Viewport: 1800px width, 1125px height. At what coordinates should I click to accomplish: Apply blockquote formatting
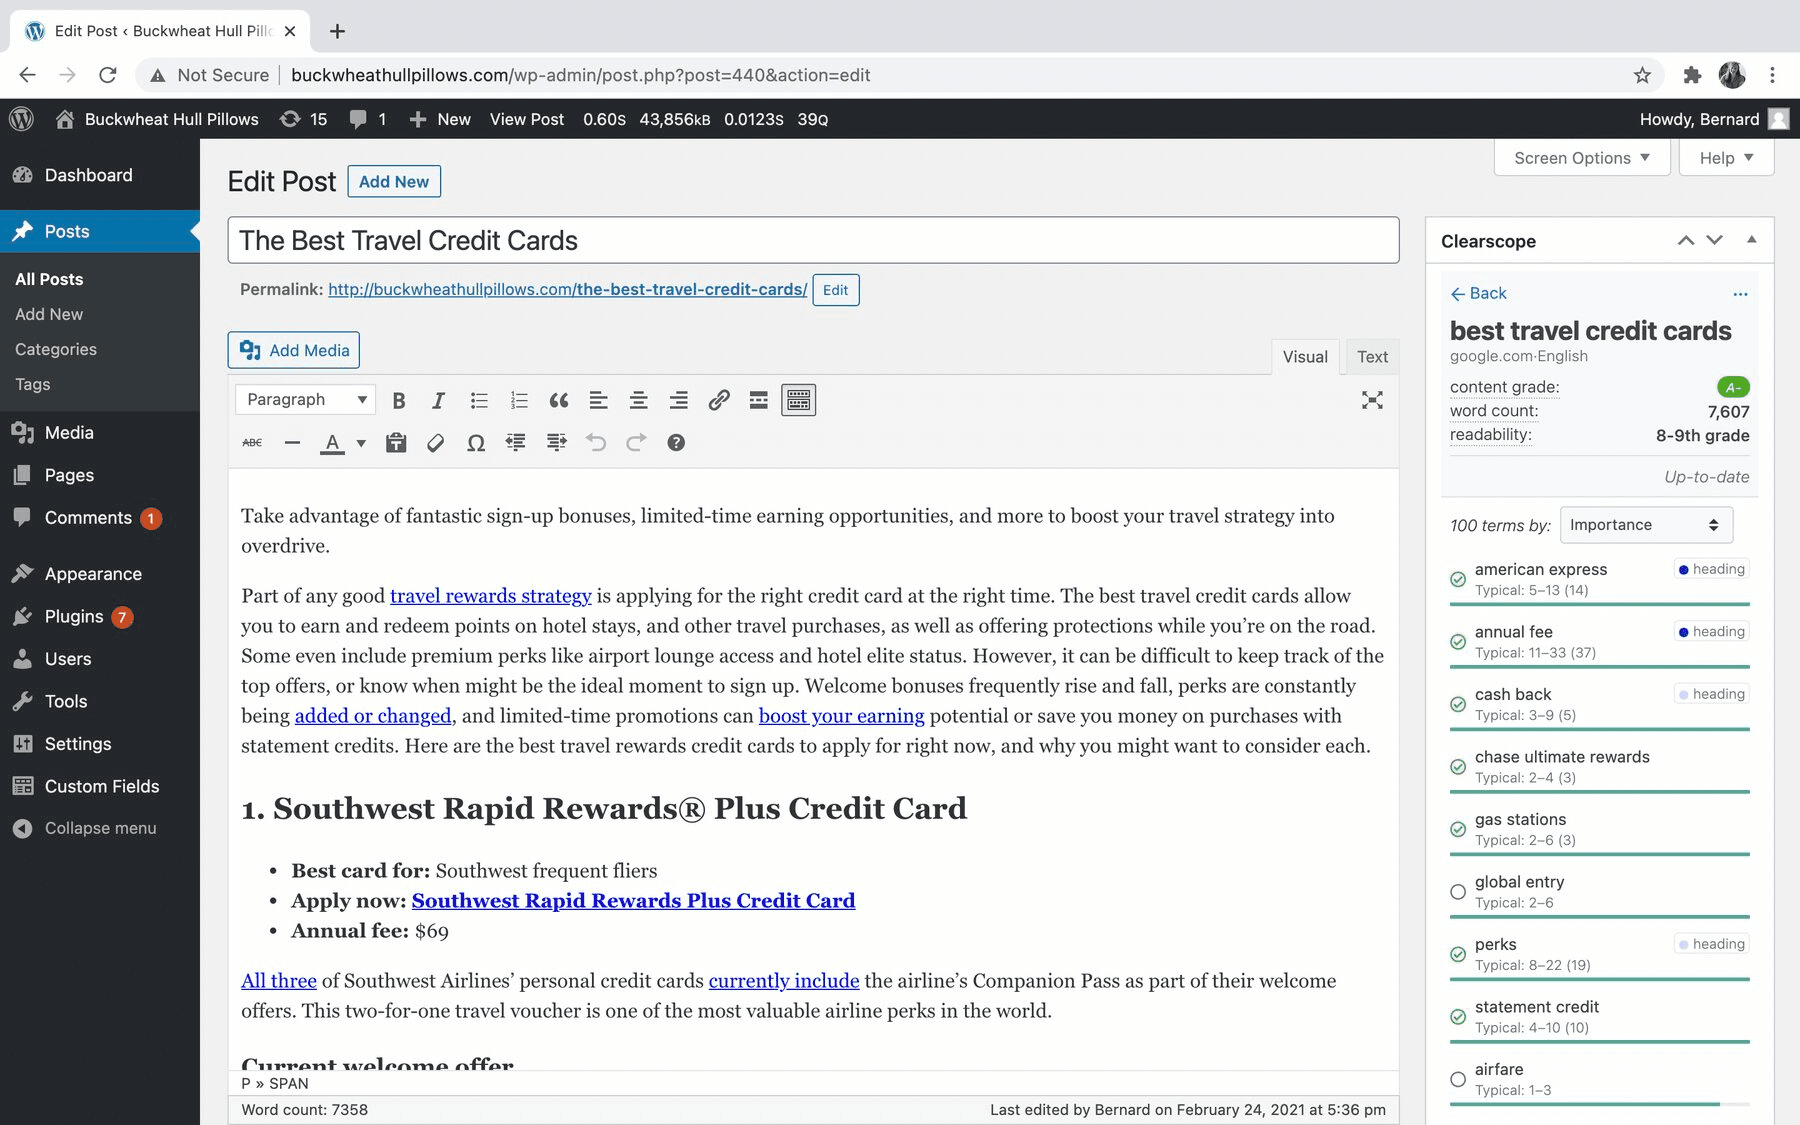pyautogui.click(x=559, y=400)
